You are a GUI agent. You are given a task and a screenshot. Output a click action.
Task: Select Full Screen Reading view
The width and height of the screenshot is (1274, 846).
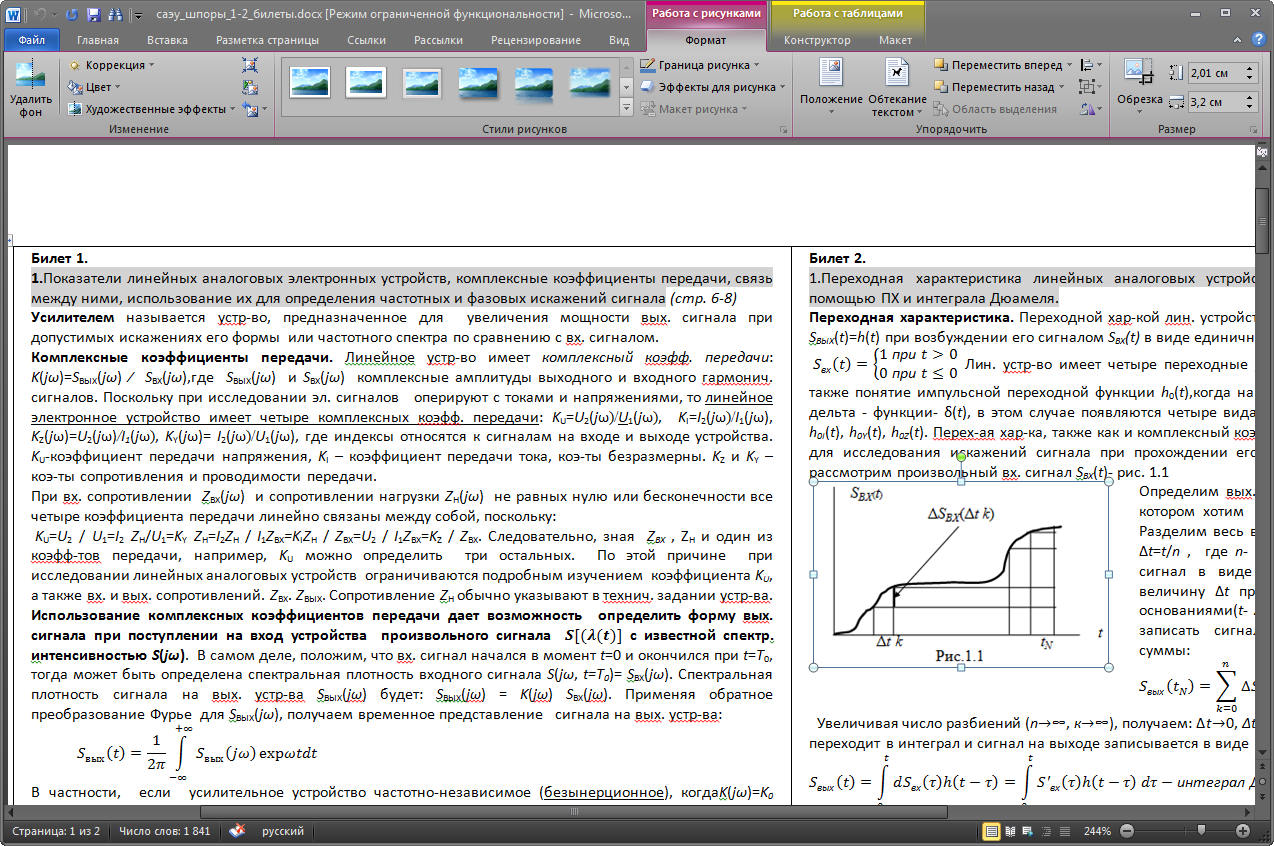point(1010,831)
